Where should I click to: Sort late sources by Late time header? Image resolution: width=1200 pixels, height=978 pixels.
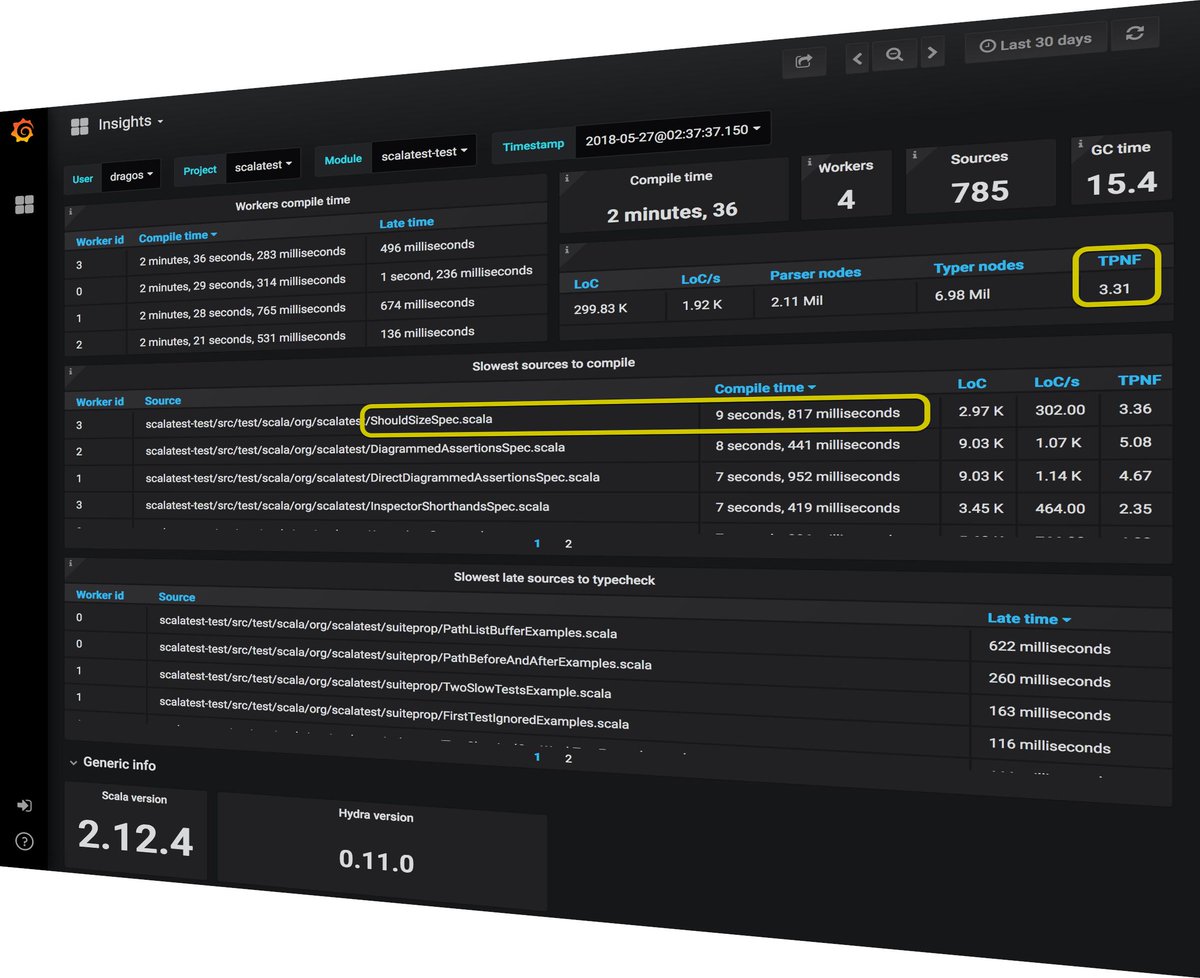1029,619
